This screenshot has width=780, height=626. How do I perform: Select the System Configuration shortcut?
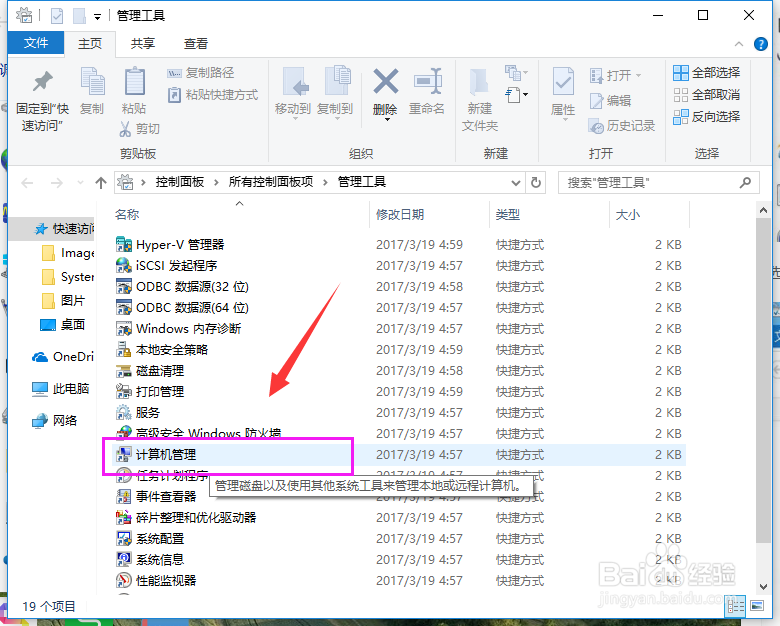pos(150,538)
